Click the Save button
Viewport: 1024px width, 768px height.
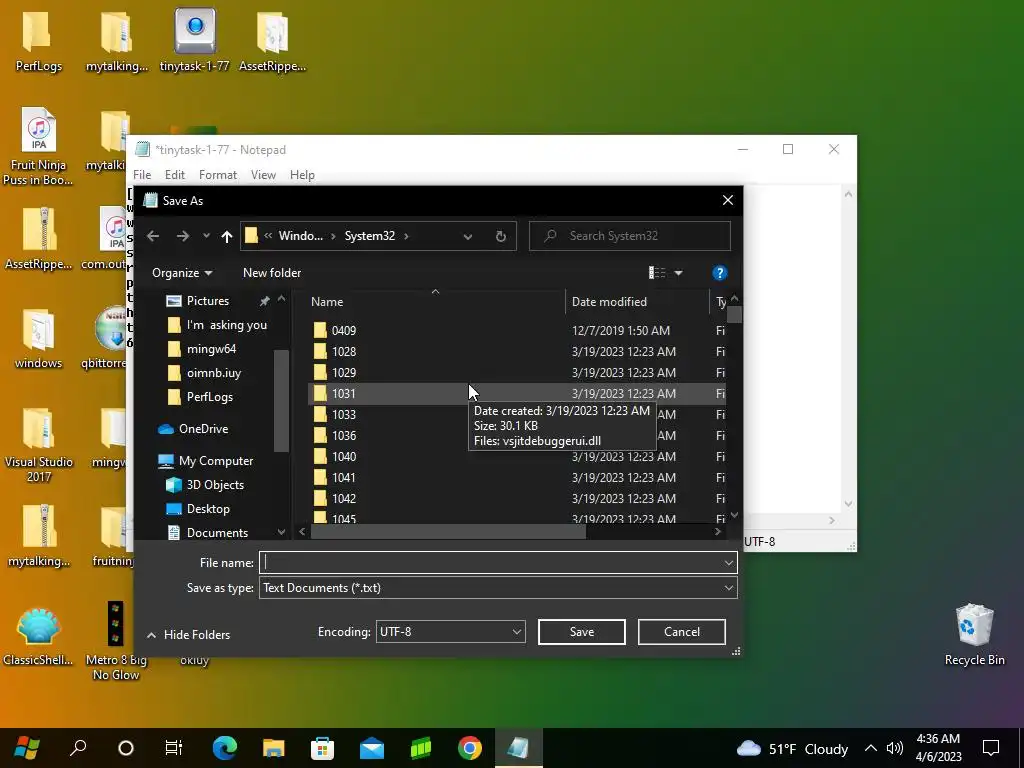click(581, 632)
